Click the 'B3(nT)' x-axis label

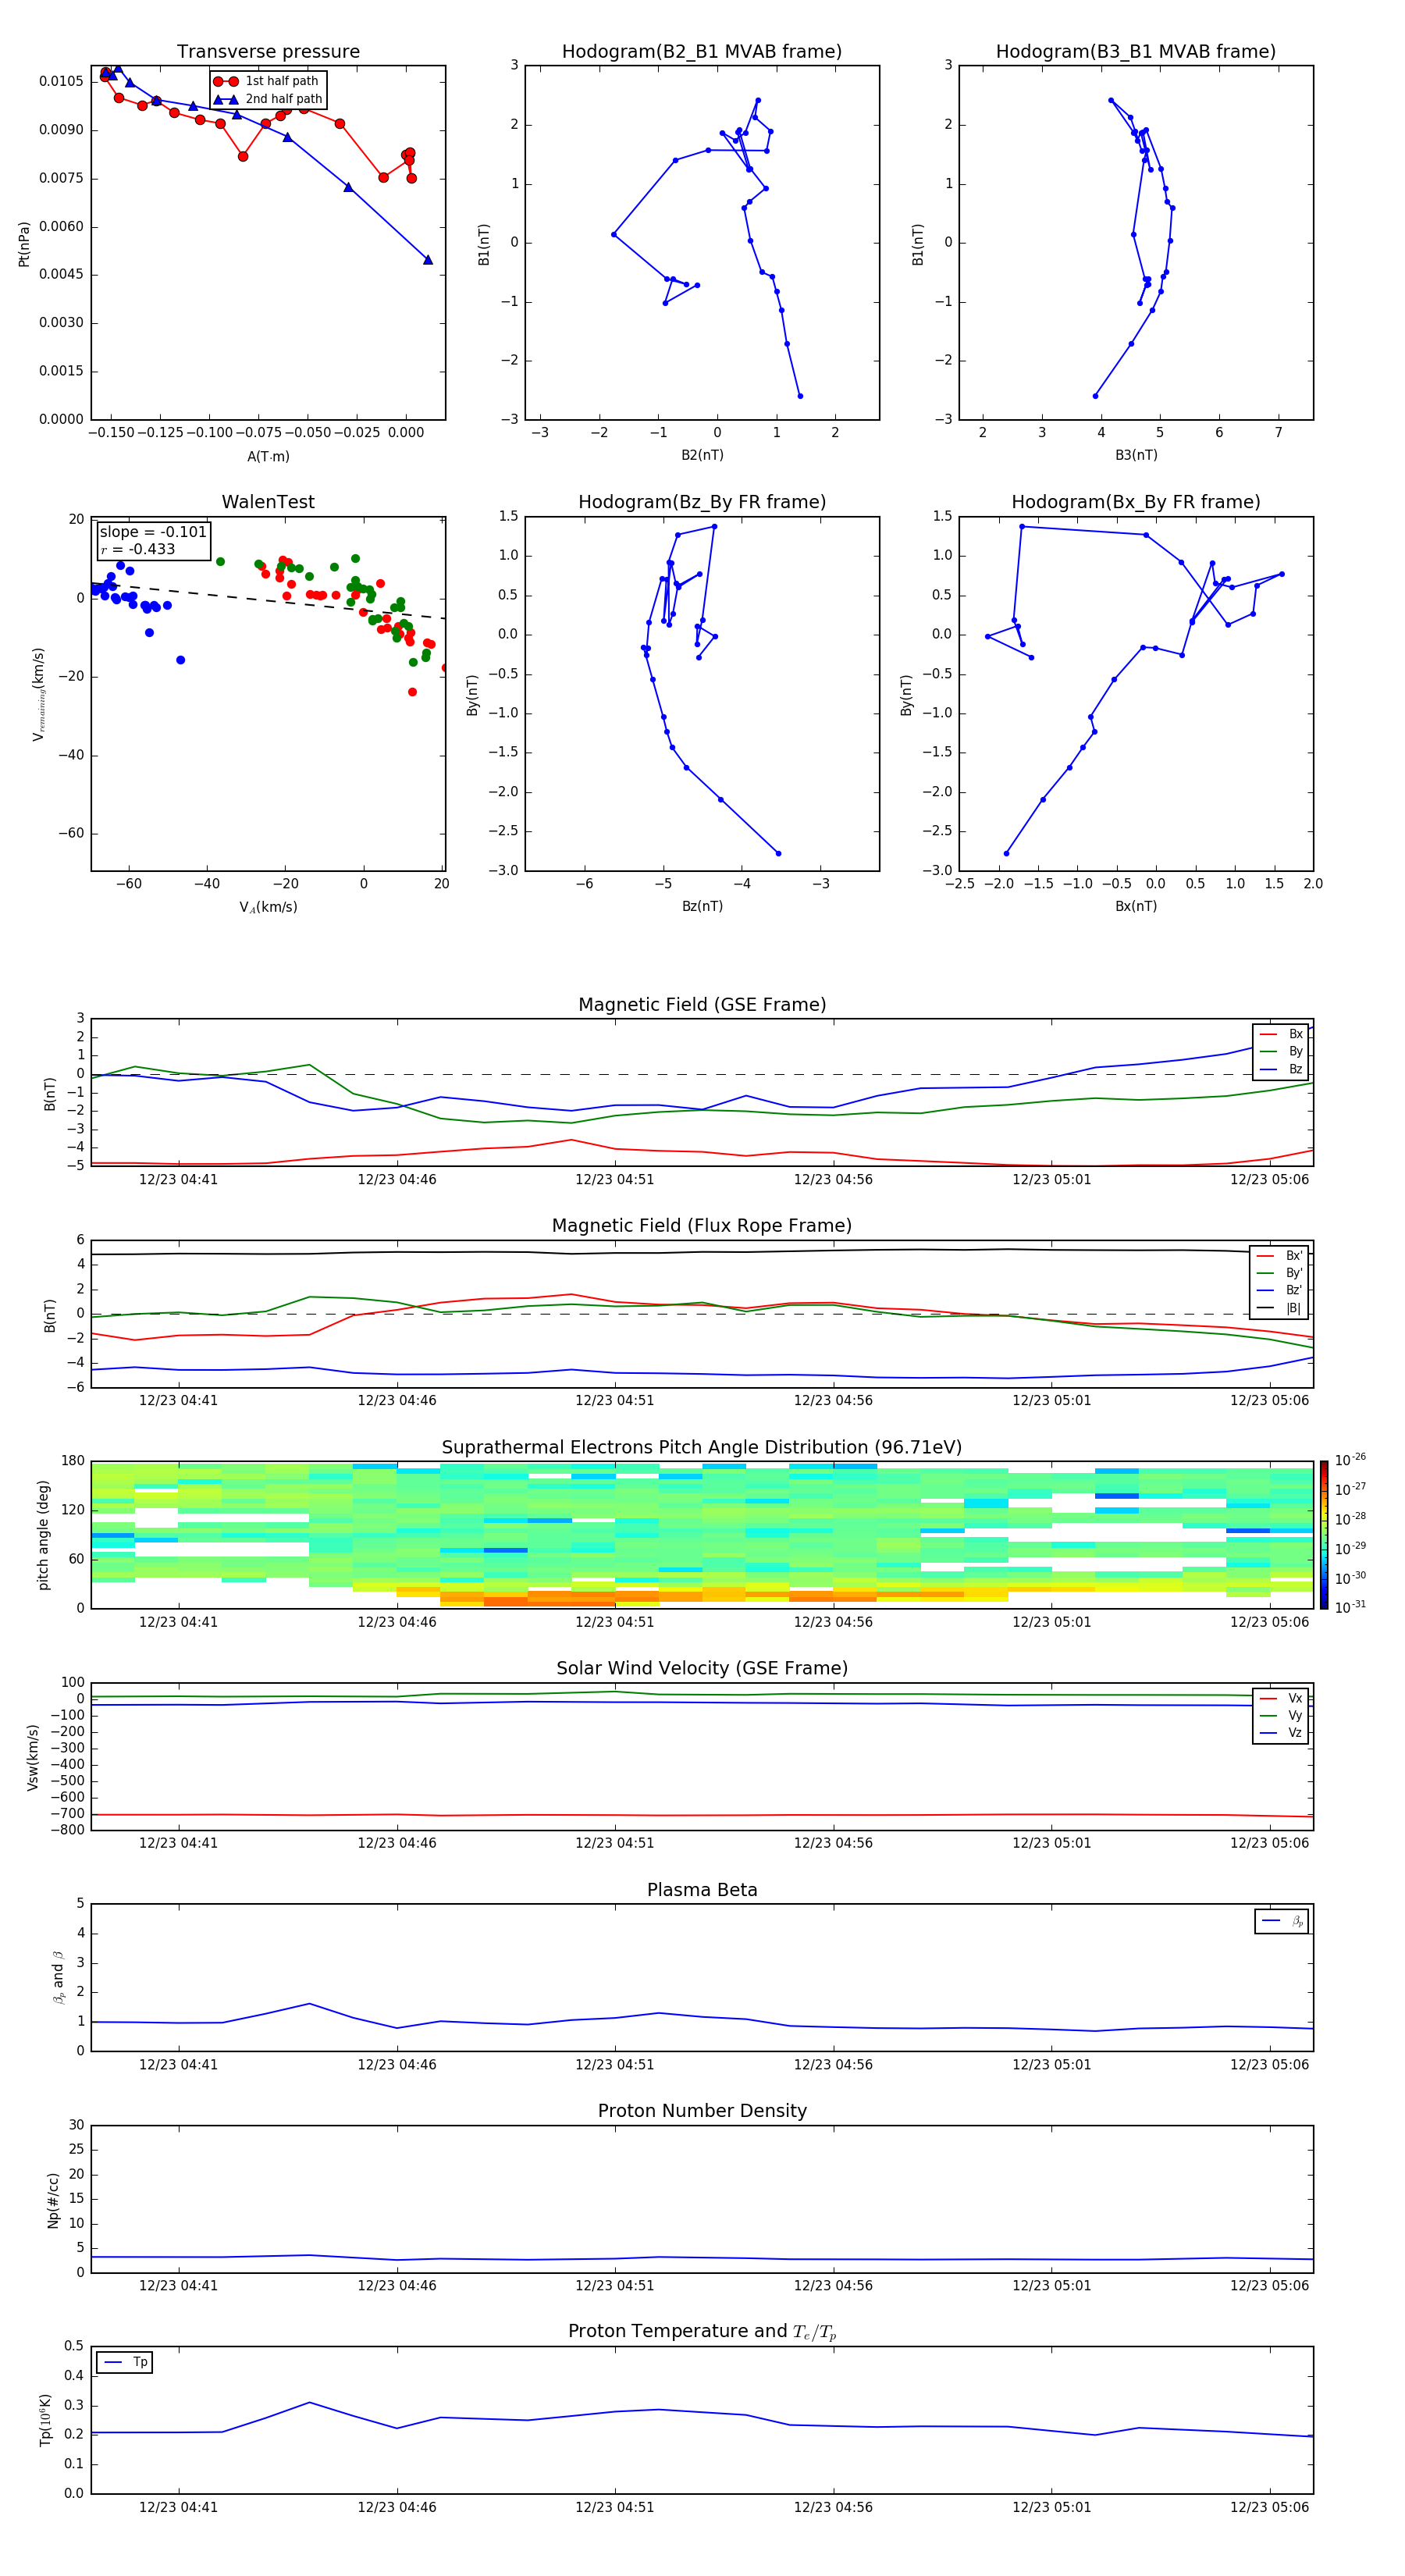(1136, 455)
